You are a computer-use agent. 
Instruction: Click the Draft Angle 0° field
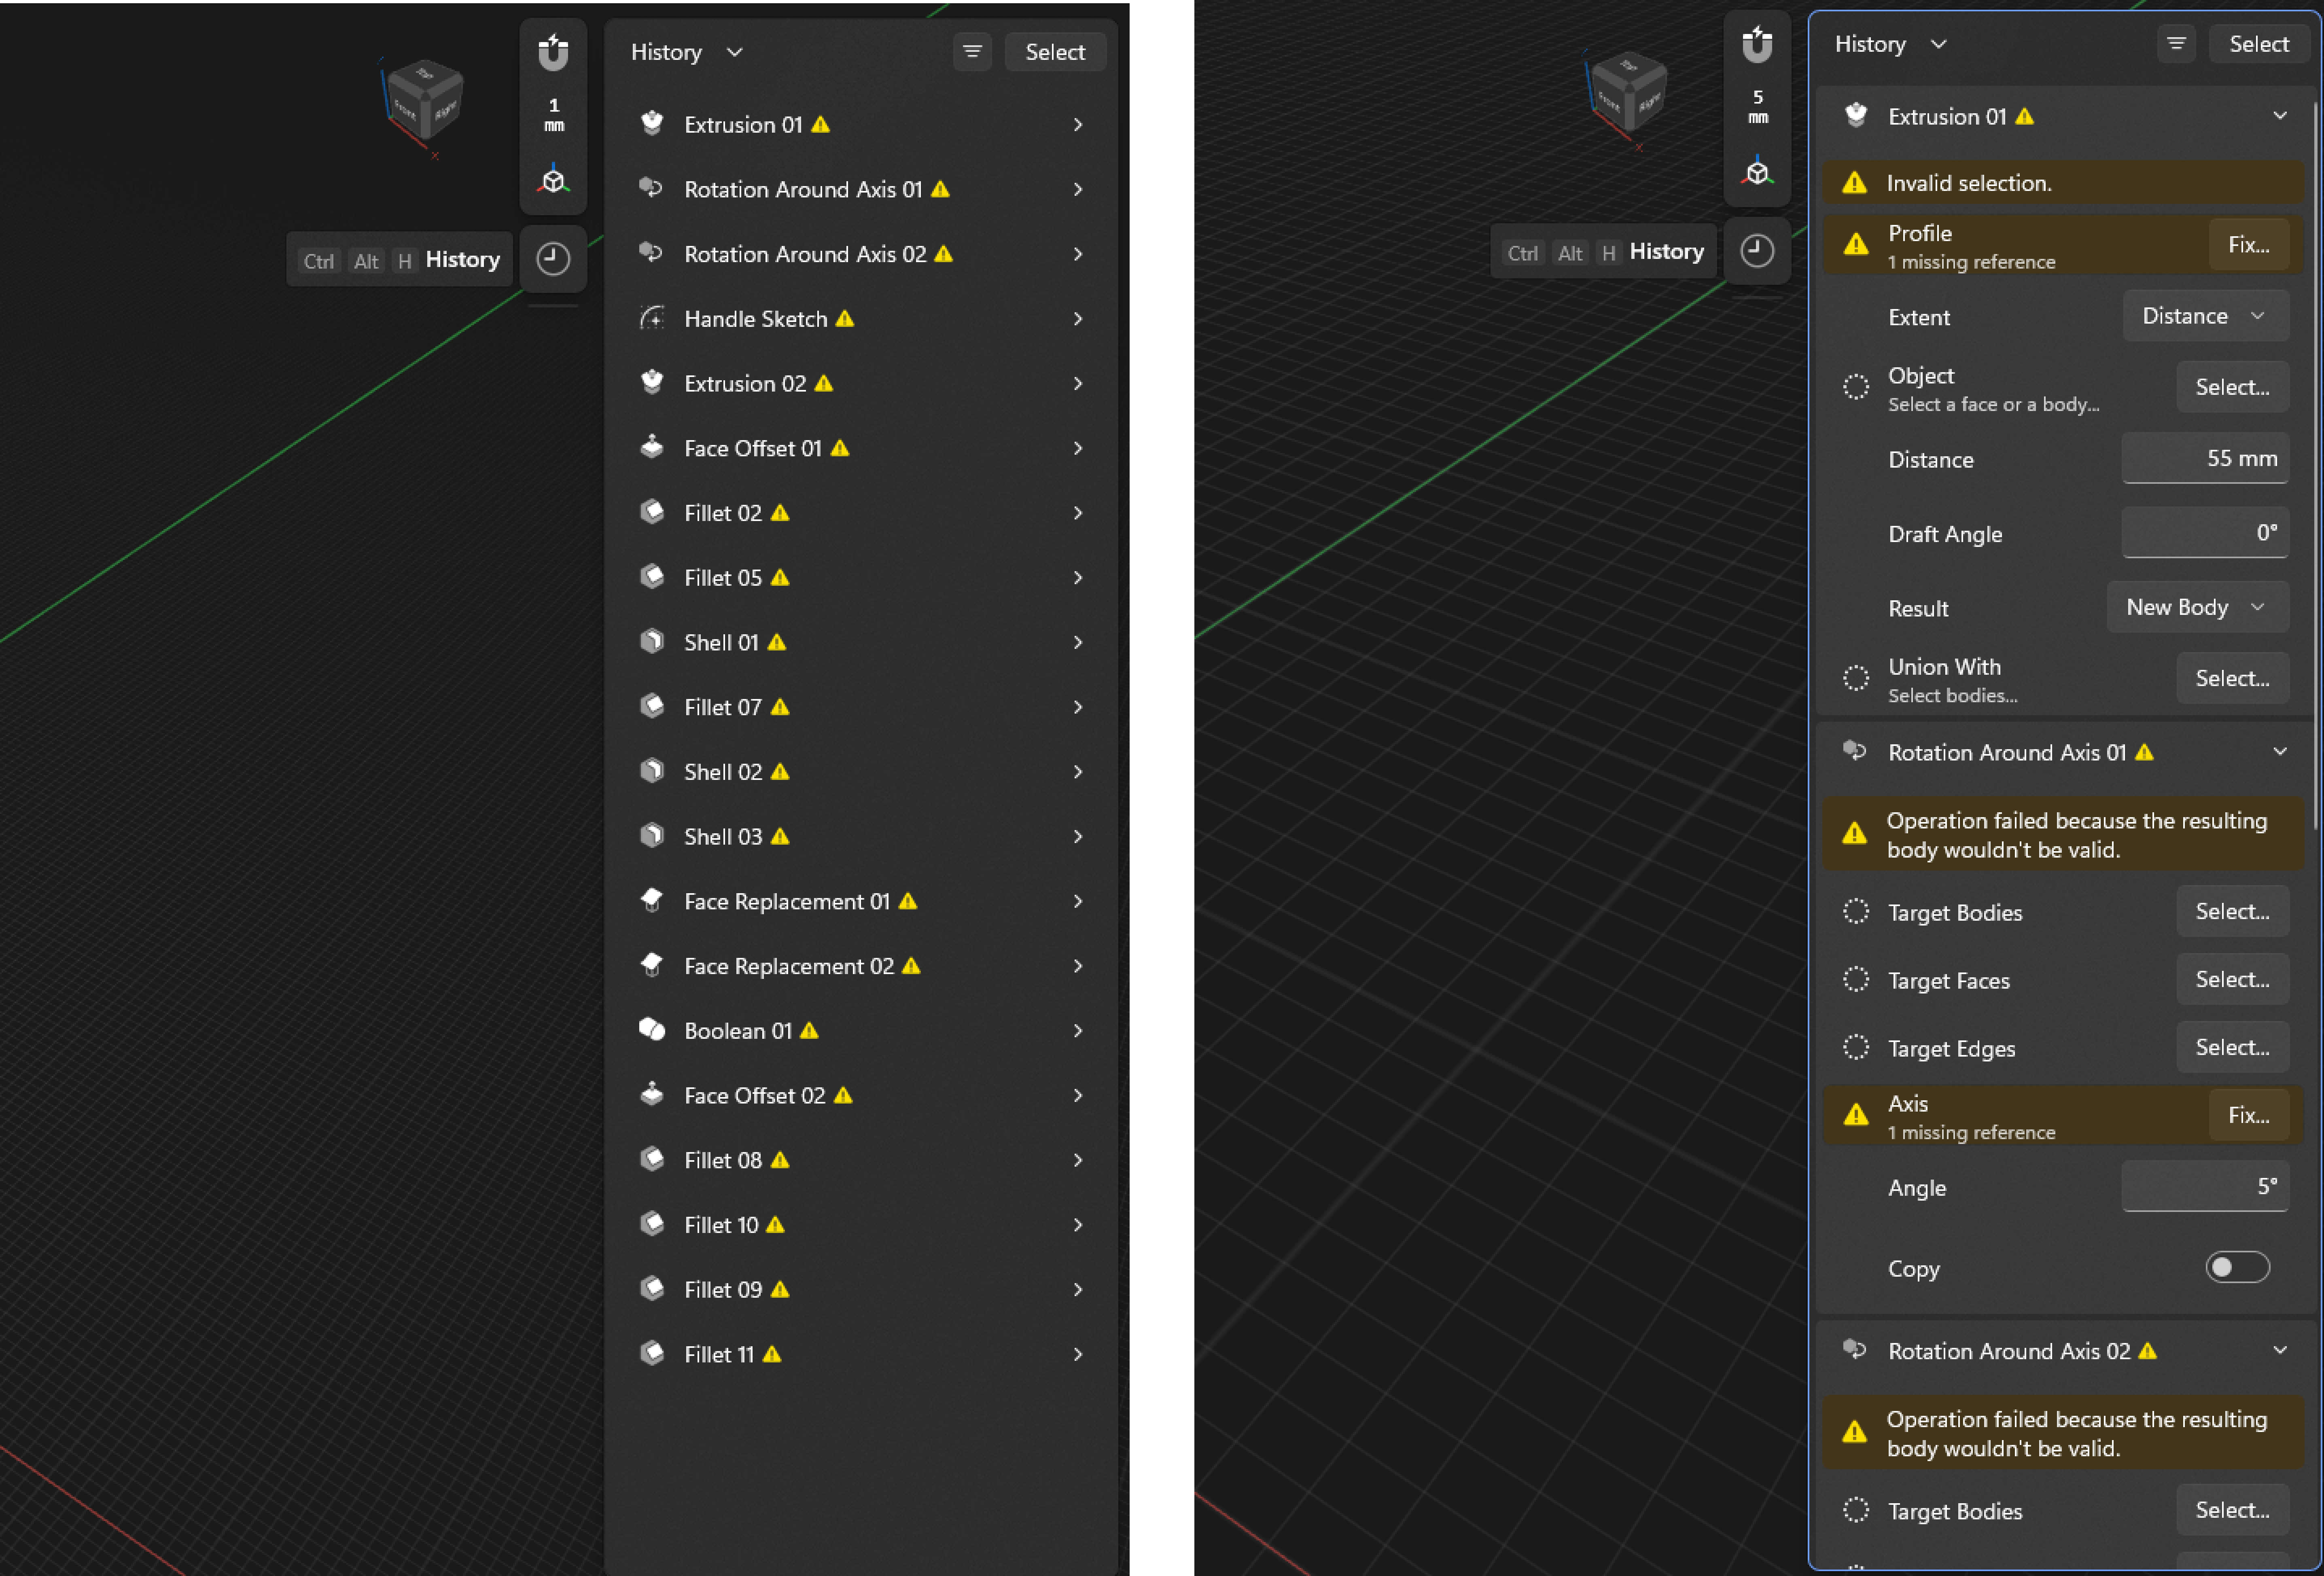(x=2205, y=532)
